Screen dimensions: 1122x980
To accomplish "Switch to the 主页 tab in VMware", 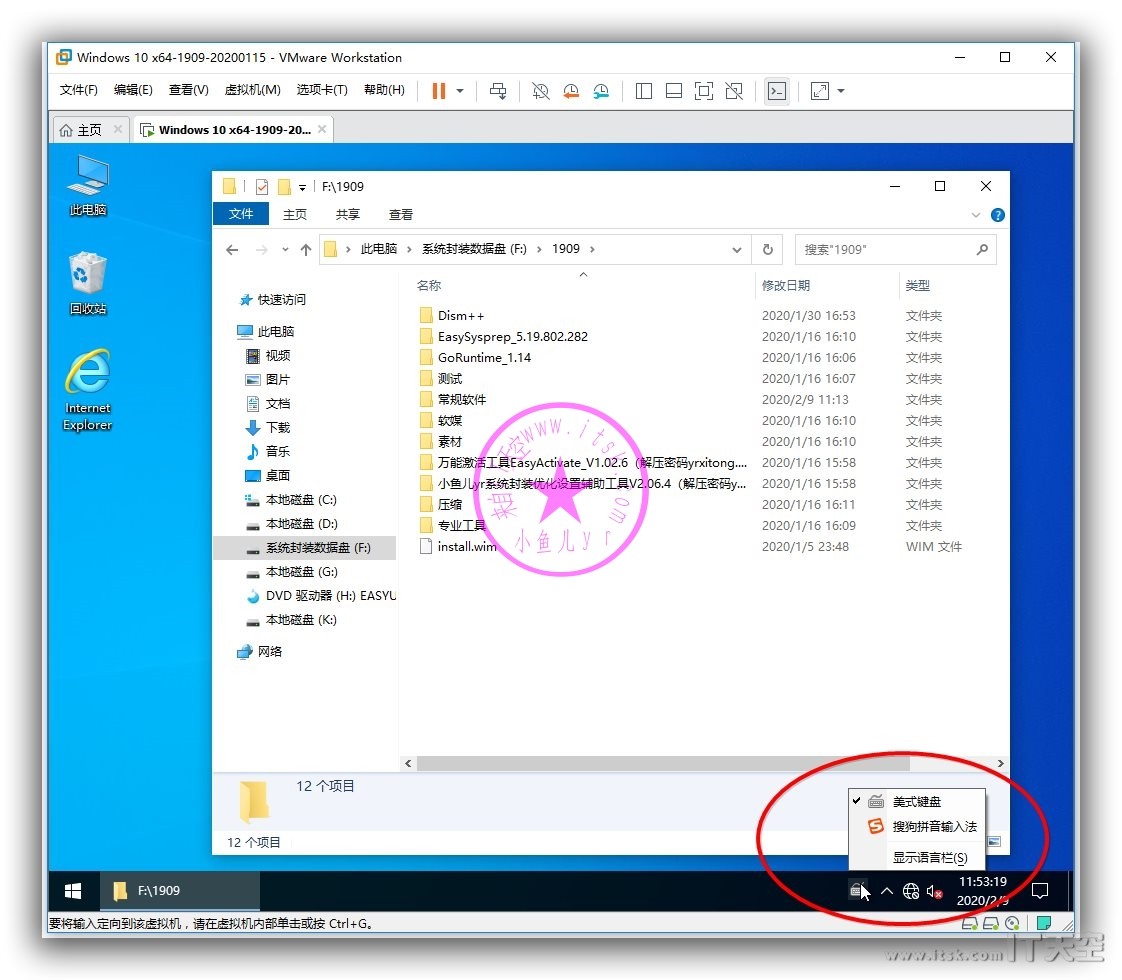I will coord(89,130).
